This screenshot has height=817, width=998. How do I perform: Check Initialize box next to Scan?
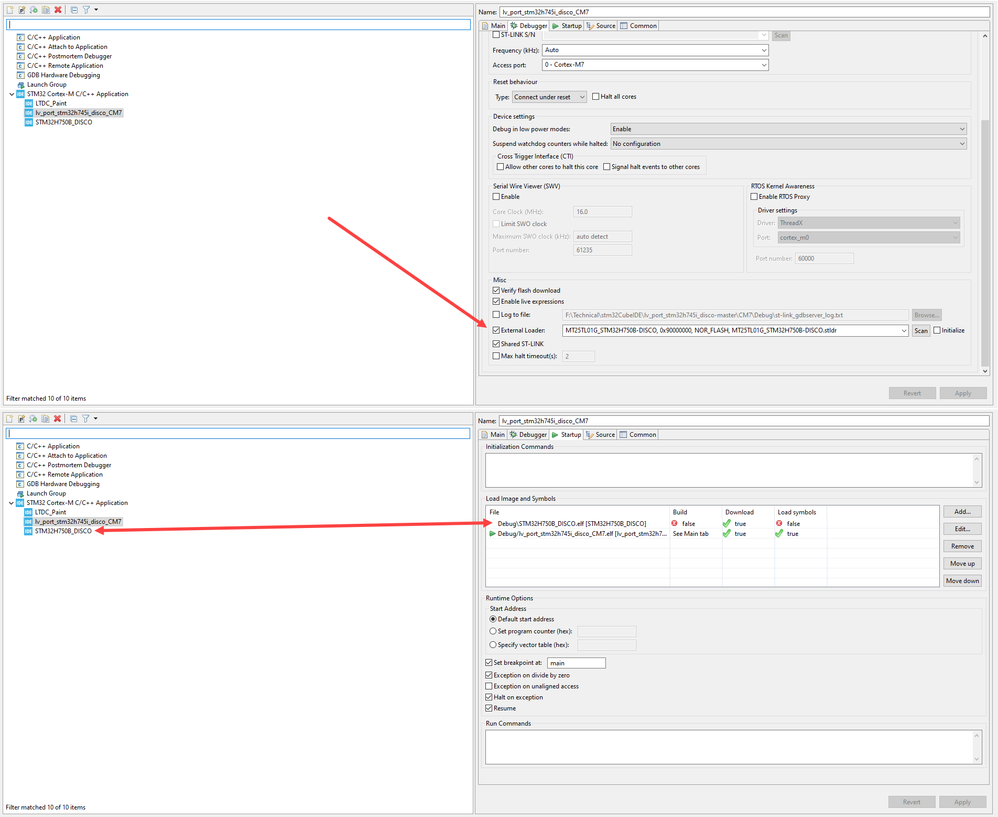937,330
